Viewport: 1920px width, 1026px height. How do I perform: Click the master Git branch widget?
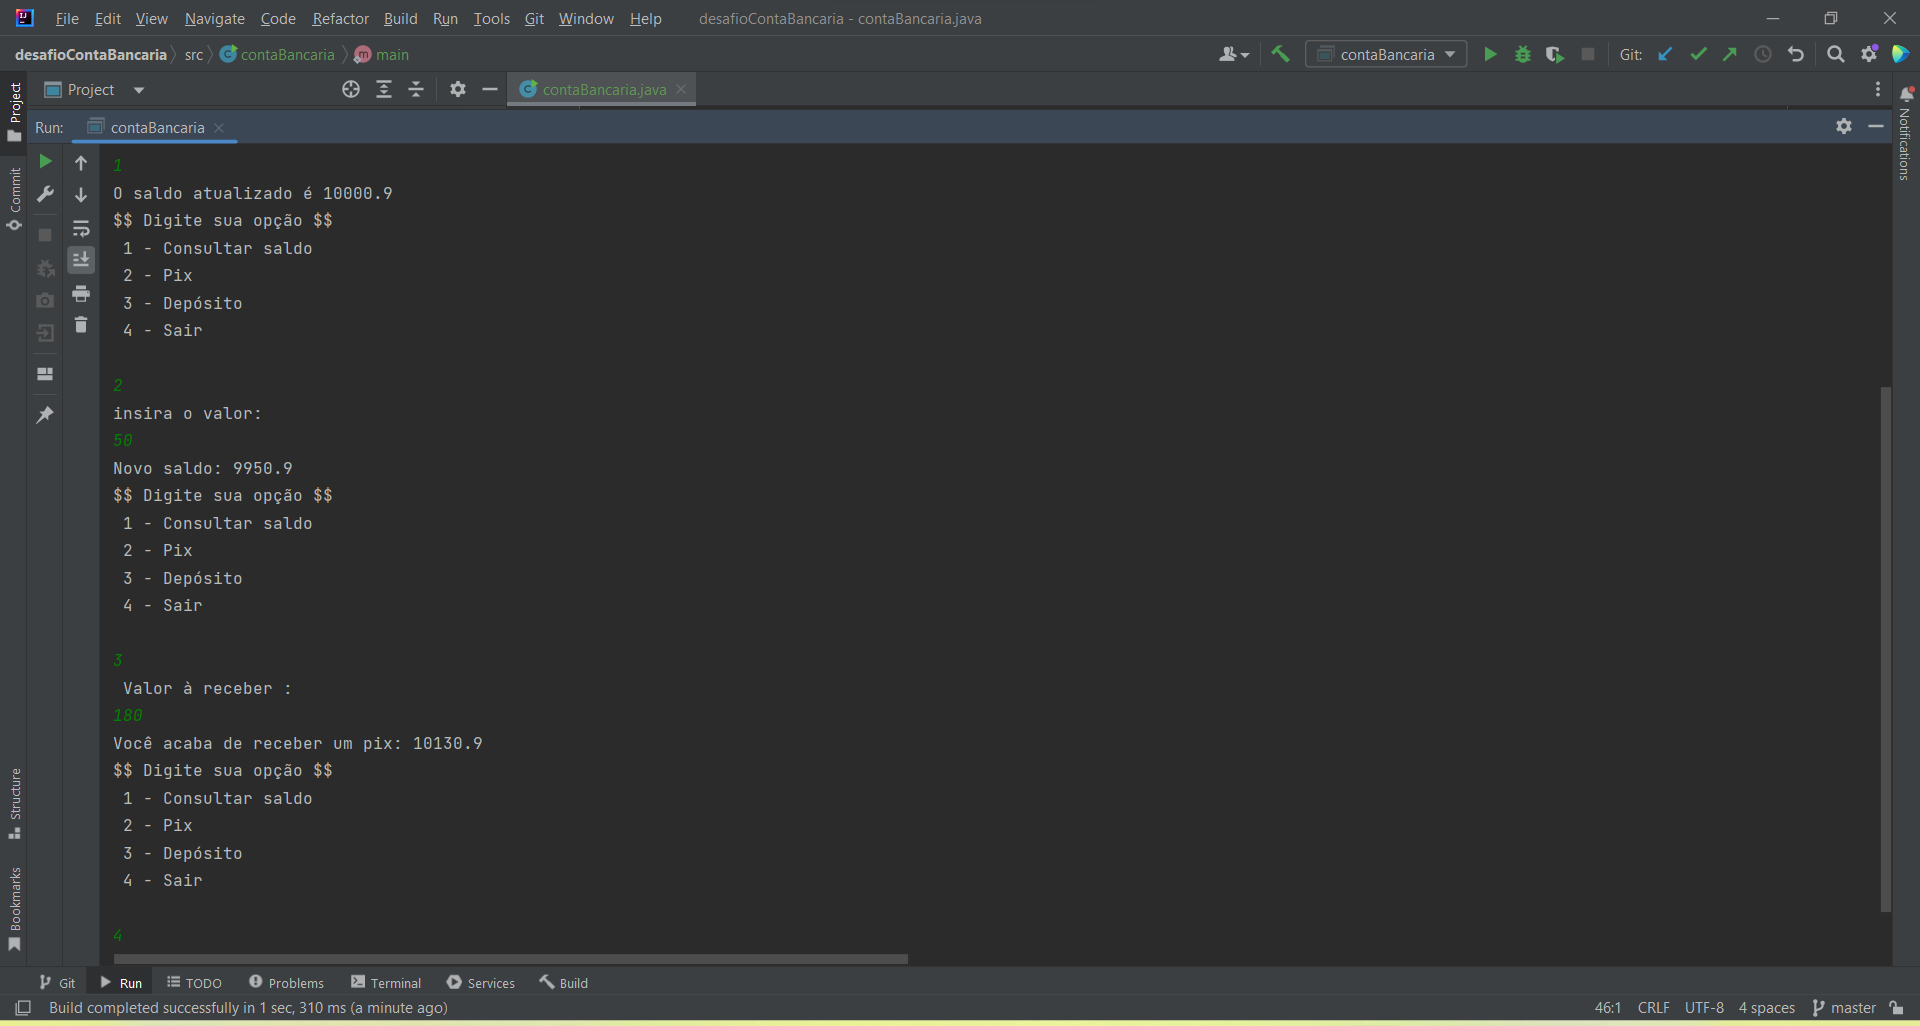click(1844, 1008)
